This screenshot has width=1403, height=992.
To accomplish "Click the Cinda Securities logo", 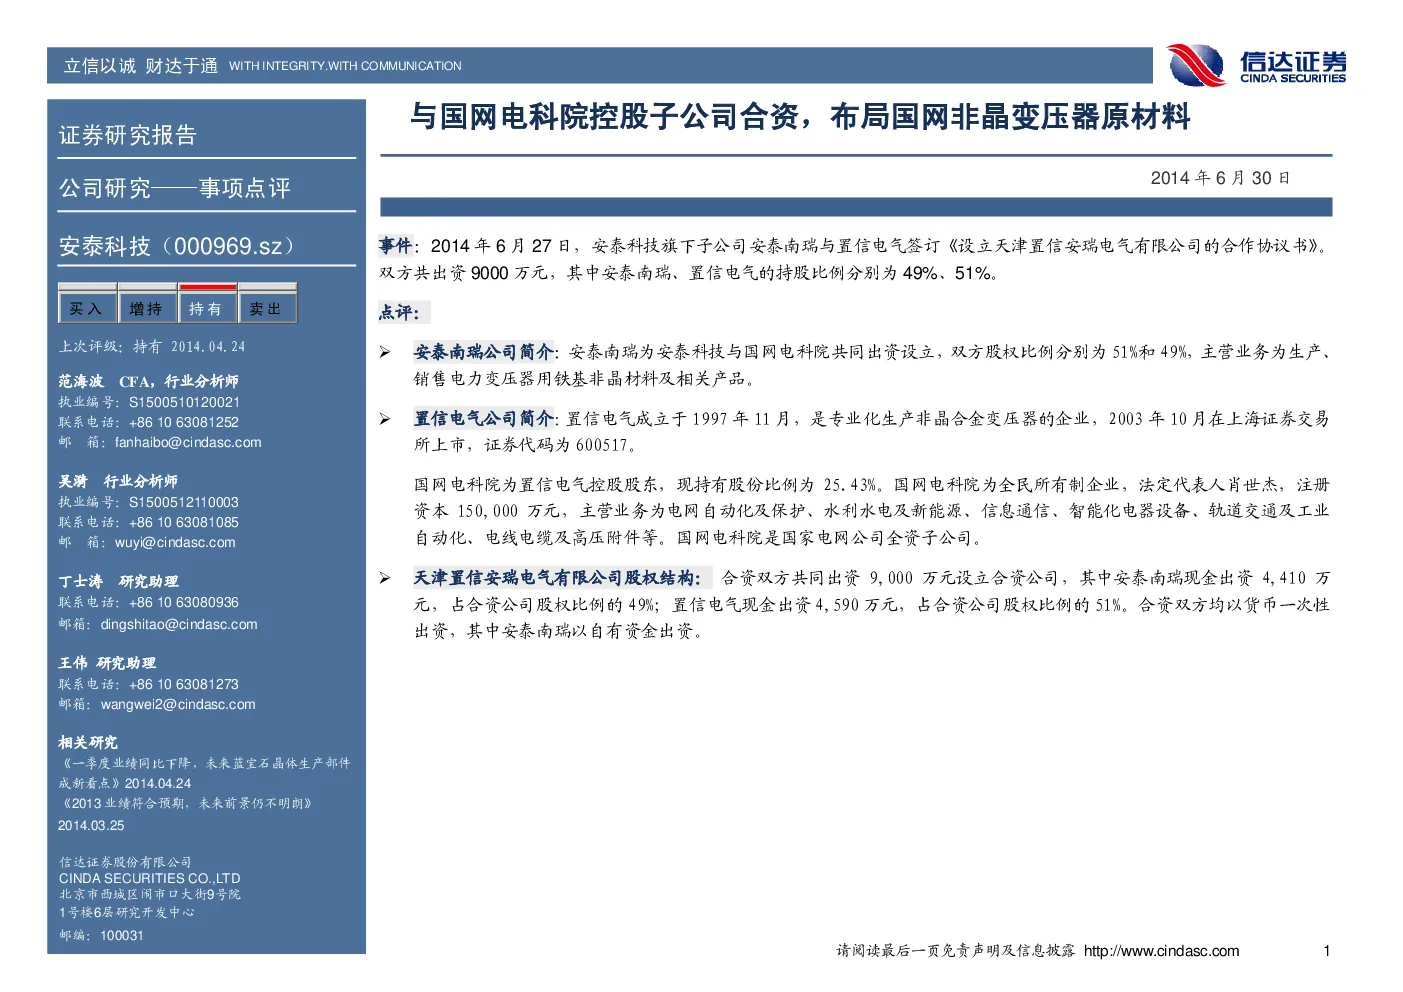I will click(1256, 65).
